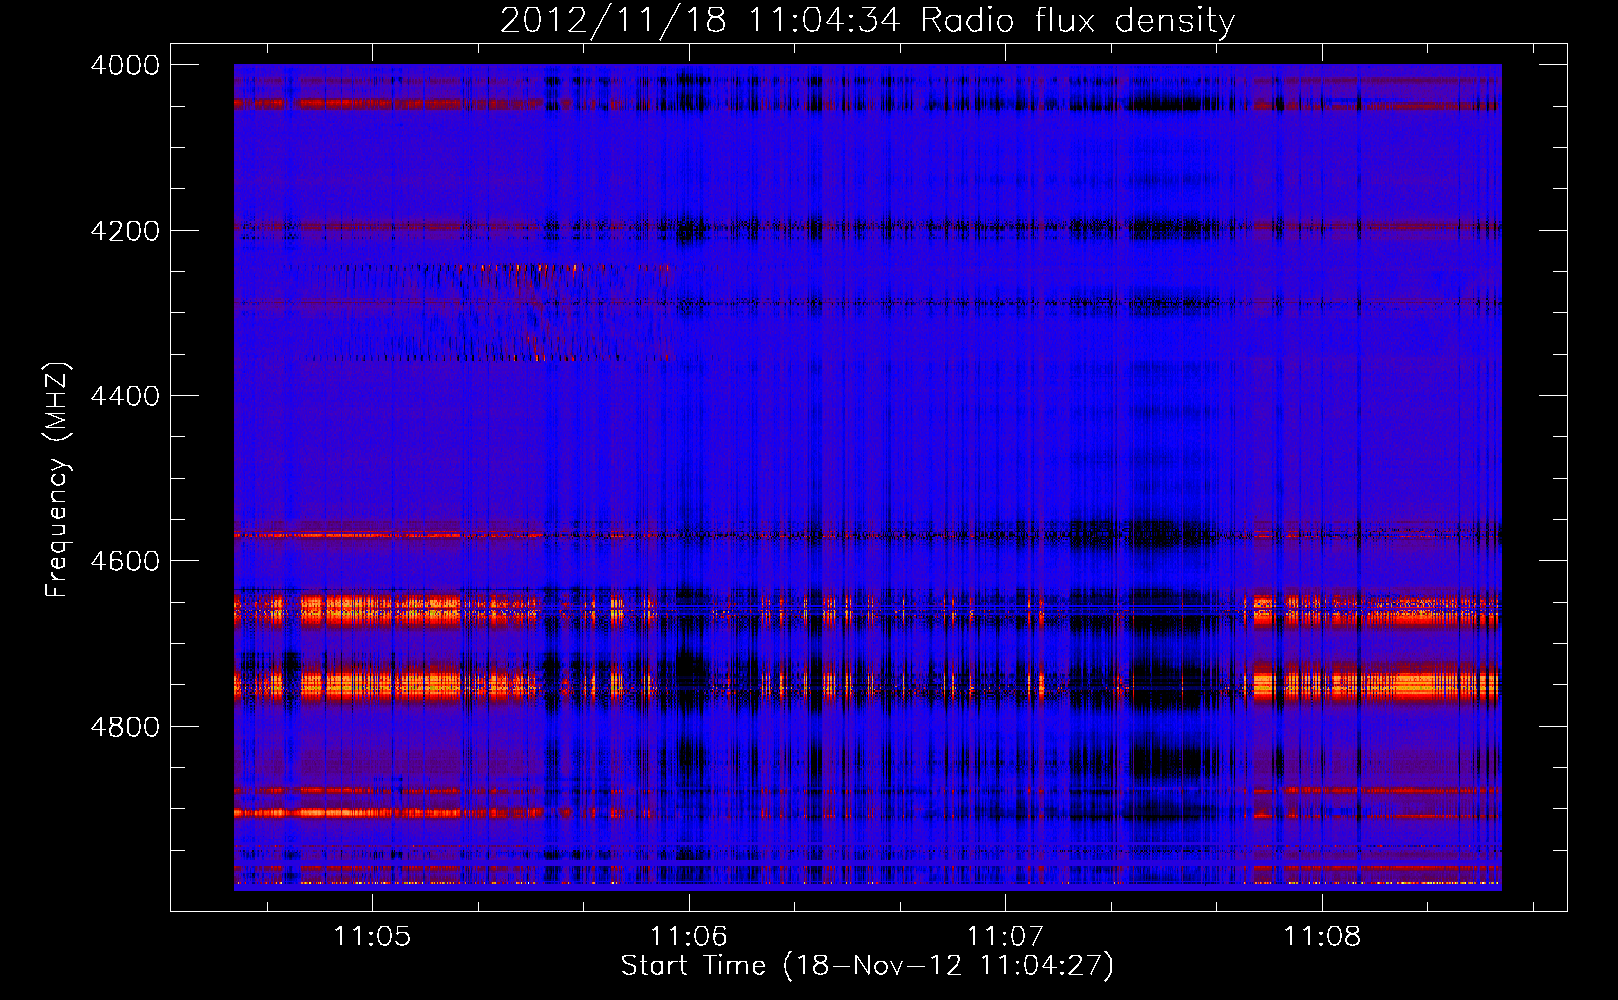The width and height of the screenshot is (1618, 1000).
Task: Click the 4800 frequency tick label
Action: click(x=125, y=727)
